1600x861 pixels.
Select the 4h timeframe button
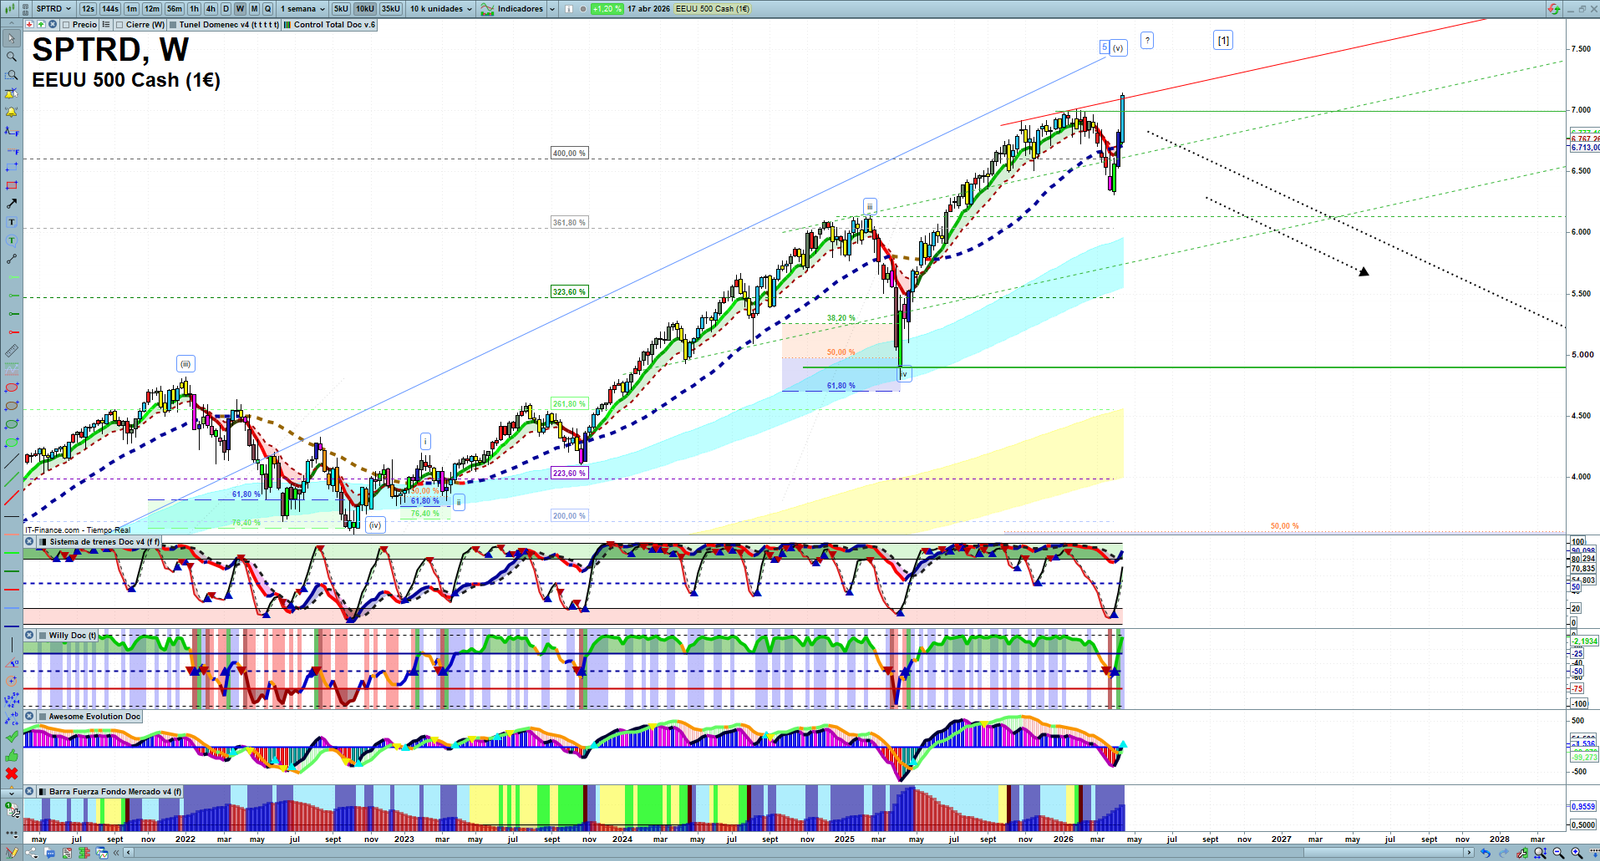tap(210, 9)
